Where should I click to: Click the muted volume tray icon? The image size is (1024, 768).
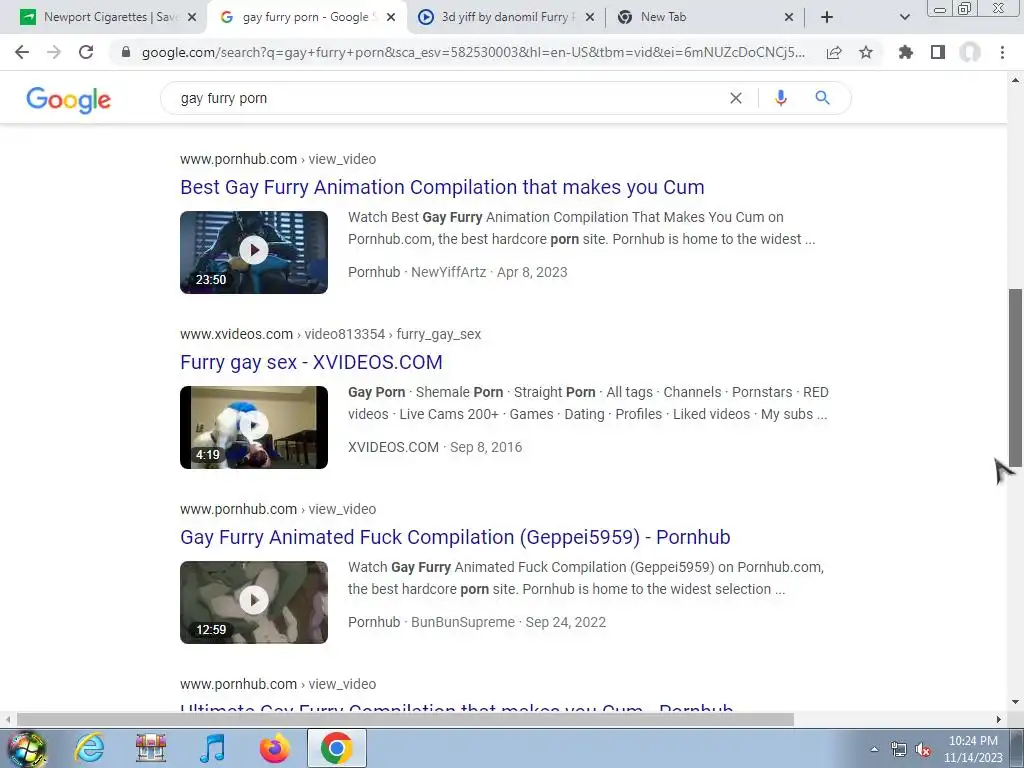[923, 750]
